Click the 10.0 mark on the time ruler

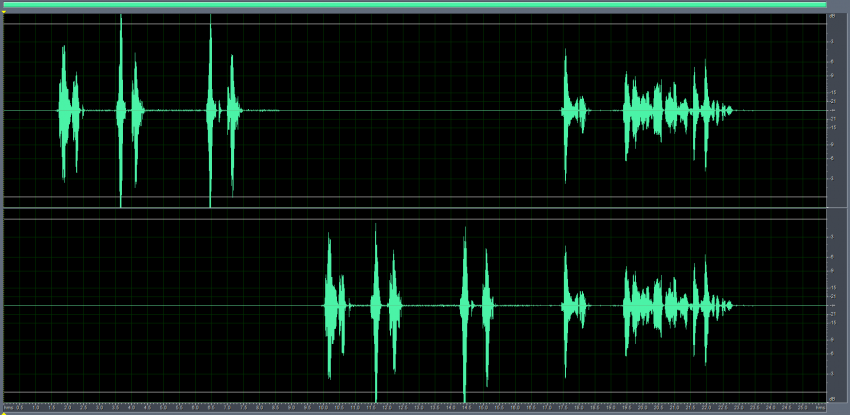click(323, 408)
